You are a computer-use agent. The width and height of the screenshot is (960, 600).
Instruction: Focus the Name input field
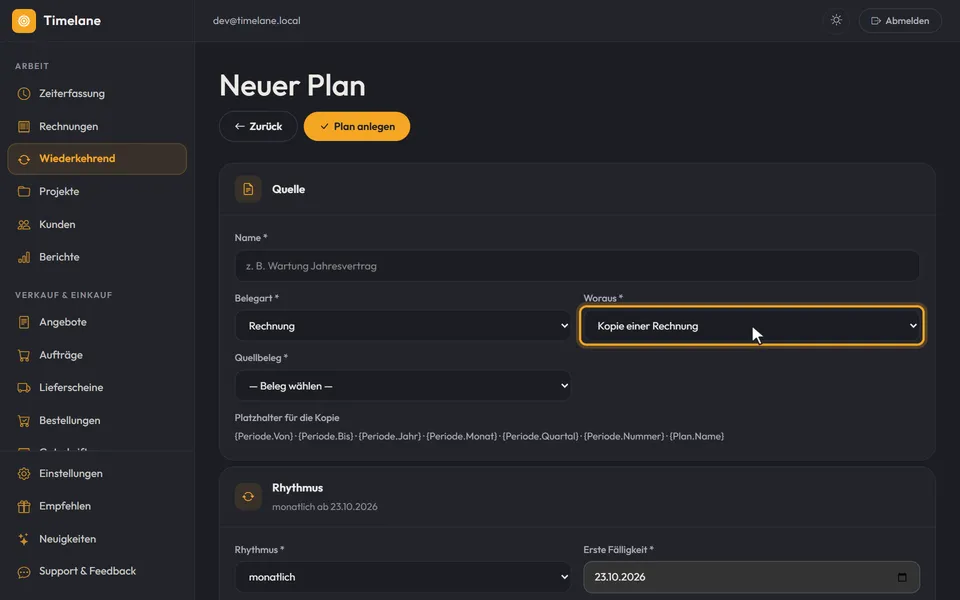point(577,266)
